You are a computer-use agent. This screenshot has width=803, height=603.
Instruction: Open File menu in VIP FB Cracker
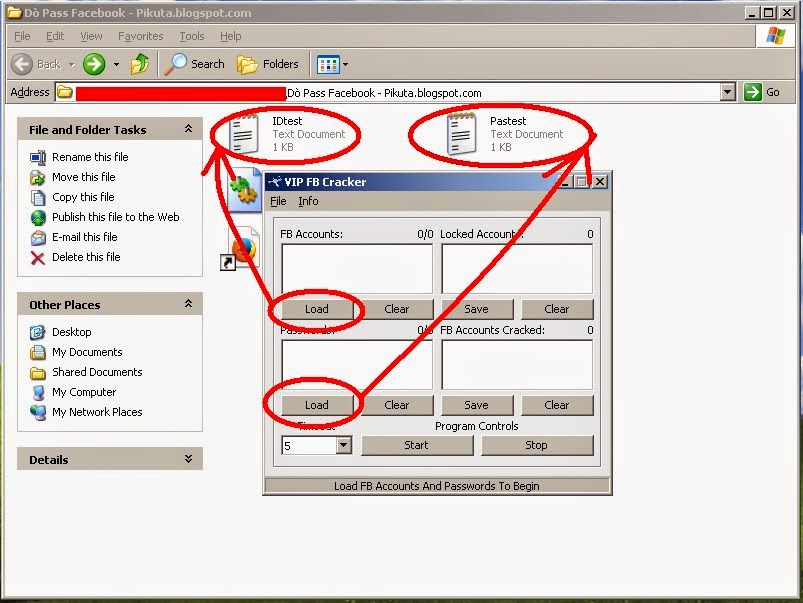tap(278, 201)
